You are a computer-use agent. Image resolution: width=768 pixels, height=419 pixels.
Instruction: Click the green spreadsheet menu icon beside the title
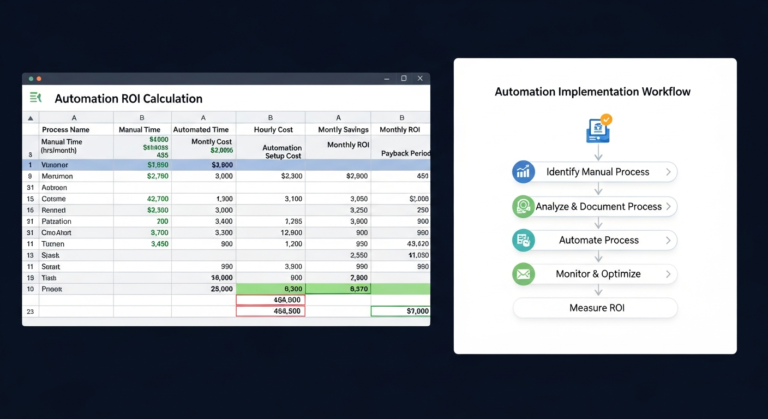click(35, 98)
